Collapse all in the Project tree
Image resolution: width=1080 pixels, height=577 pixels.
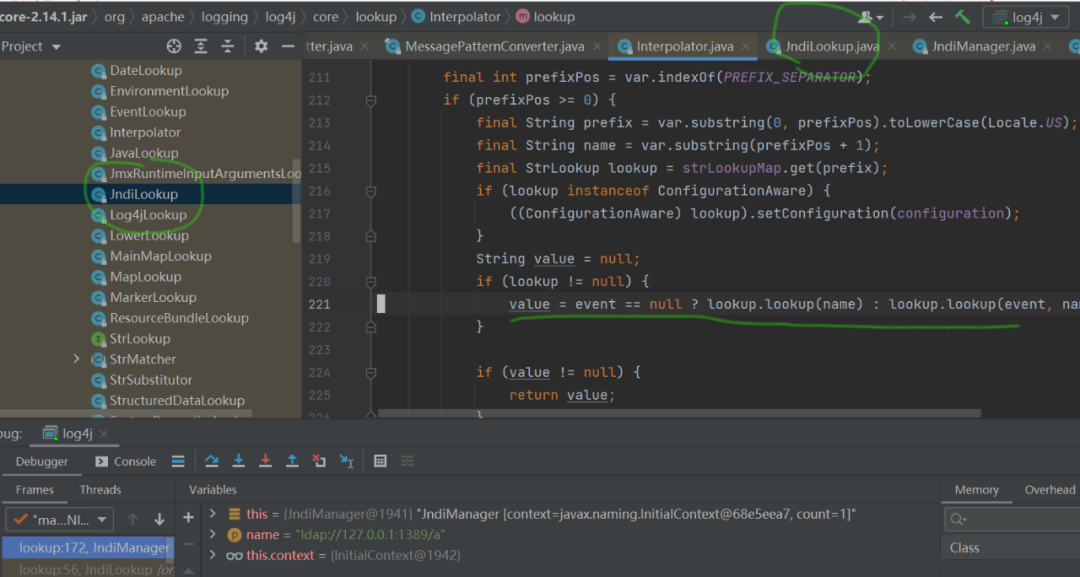click(228, 46)
